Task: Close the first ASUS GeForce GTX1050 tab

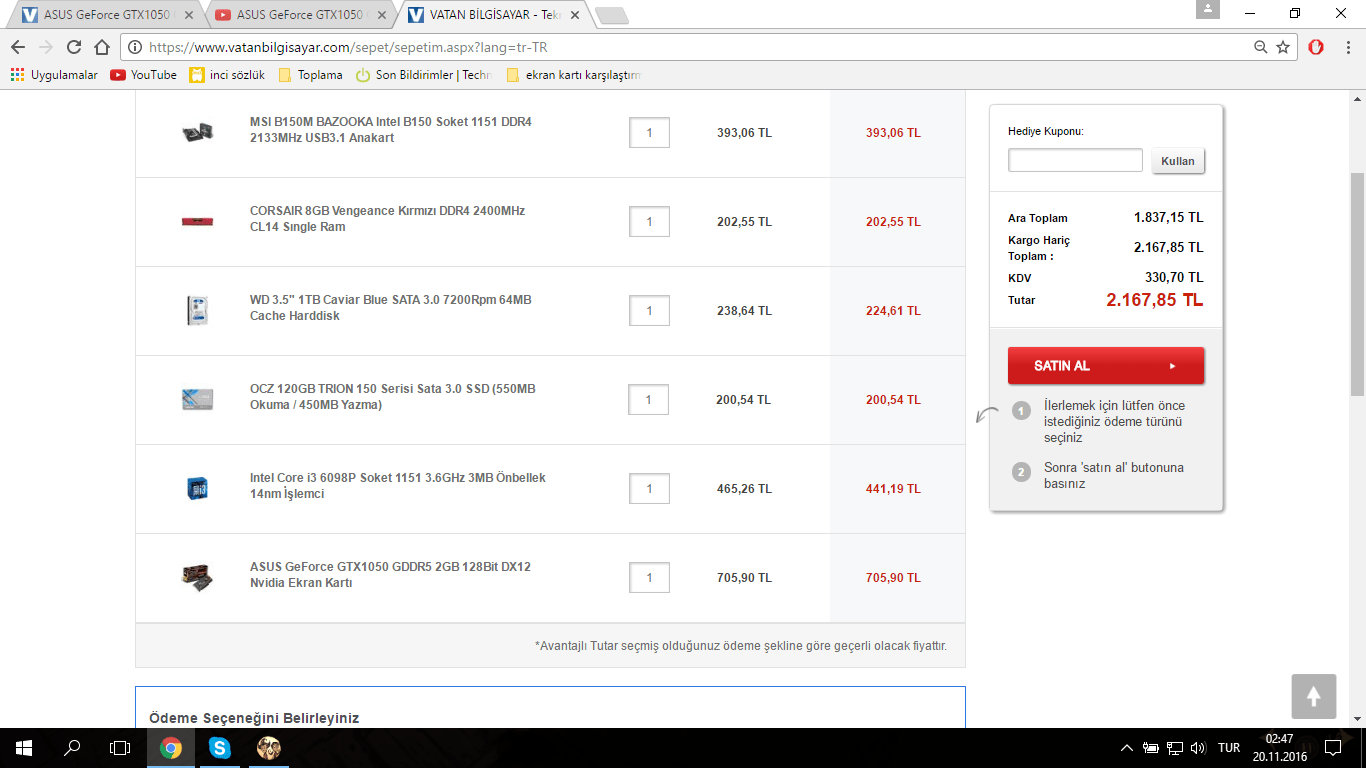Action: pos(187,15)
